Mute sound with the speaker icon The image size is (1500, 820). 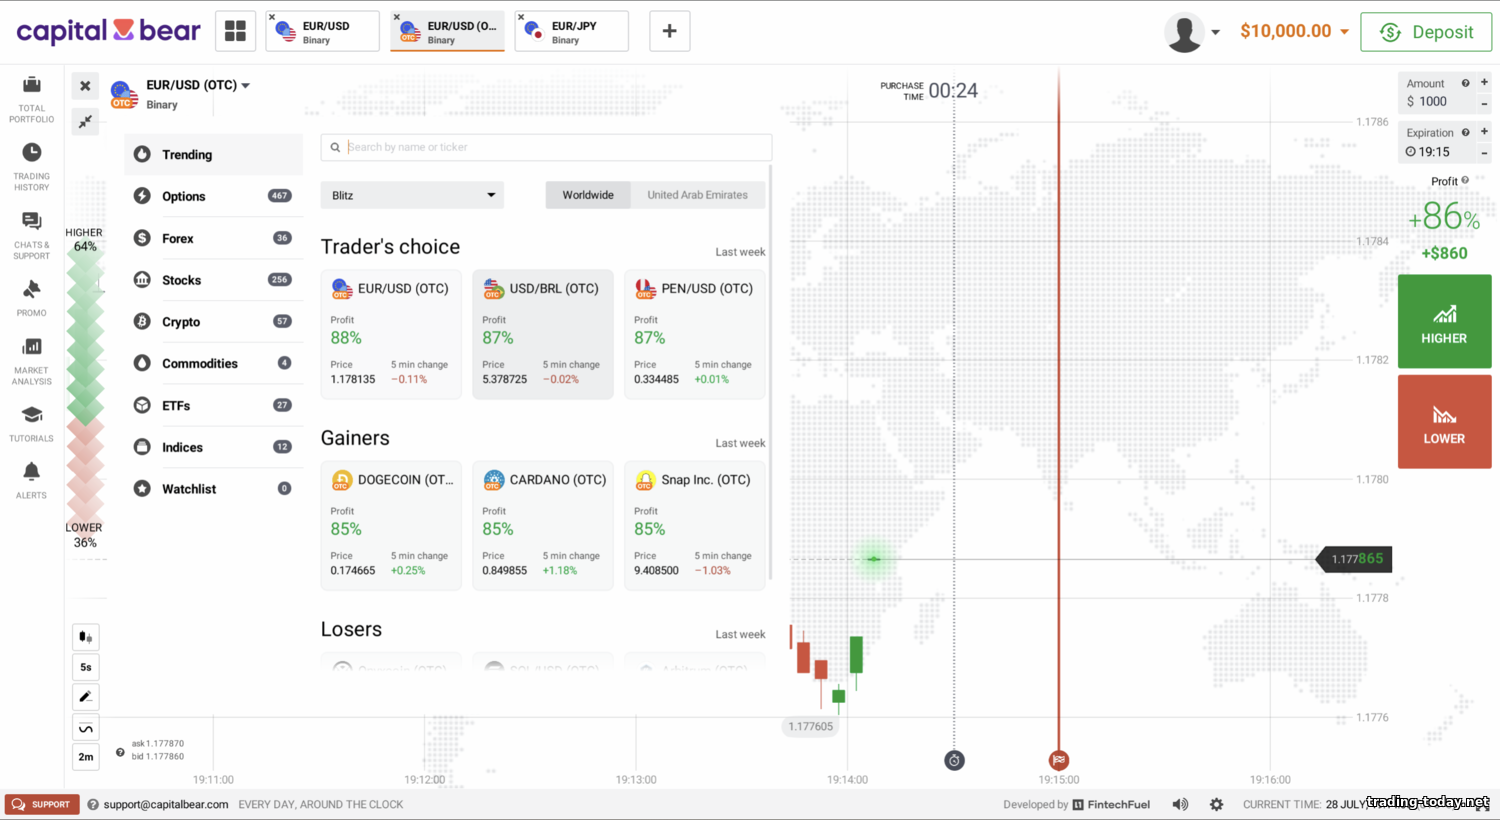click(1180, 804)
